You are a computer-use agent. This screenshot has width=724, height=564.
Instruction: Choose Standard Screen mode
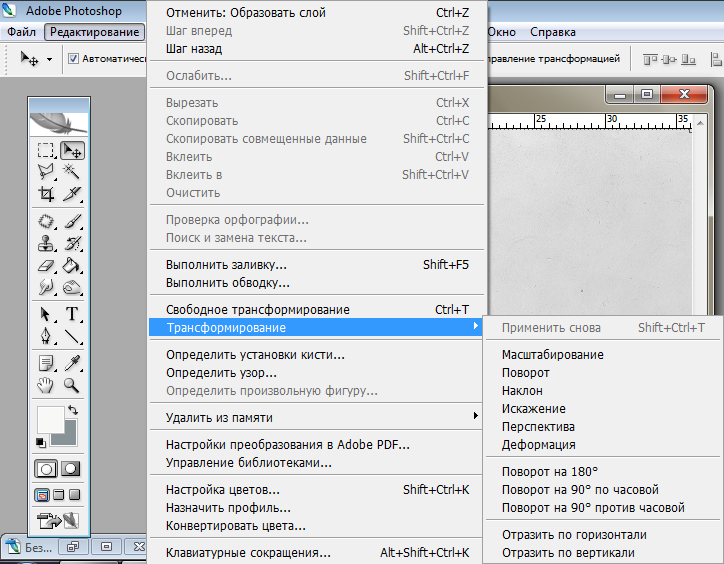click(42, 495)
